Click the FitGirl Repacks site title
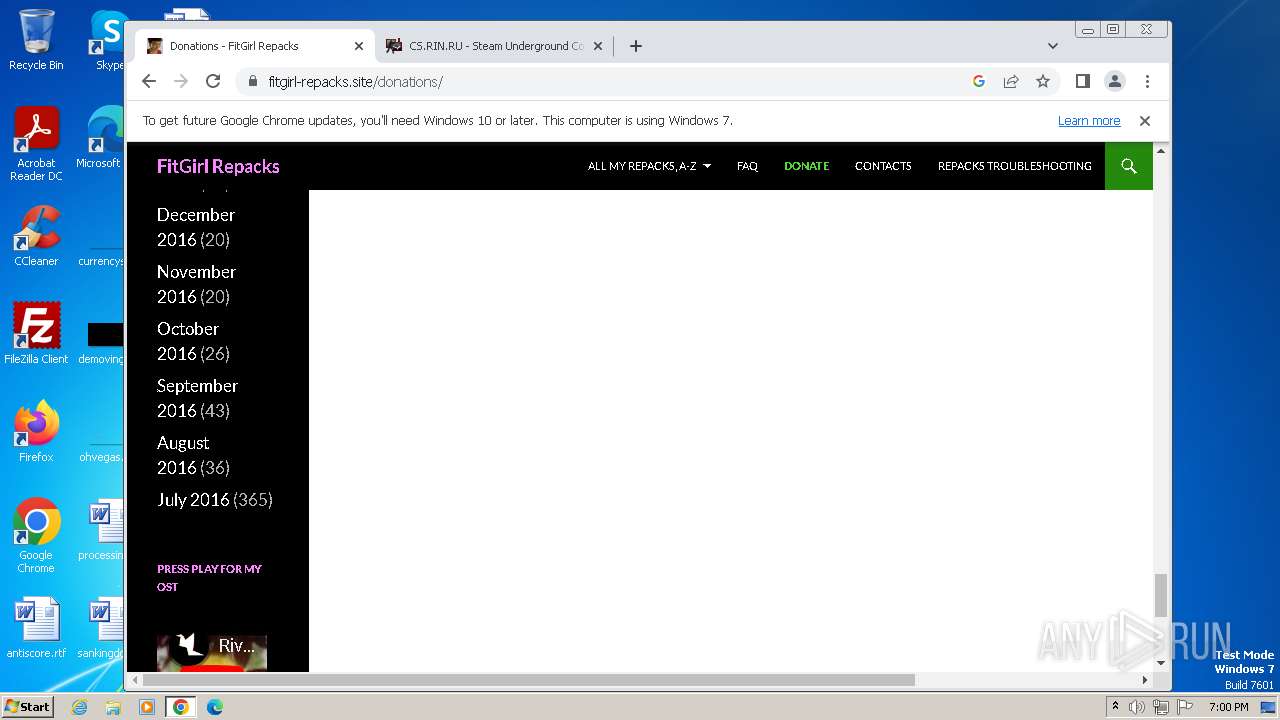 click(x=218, y=166)
